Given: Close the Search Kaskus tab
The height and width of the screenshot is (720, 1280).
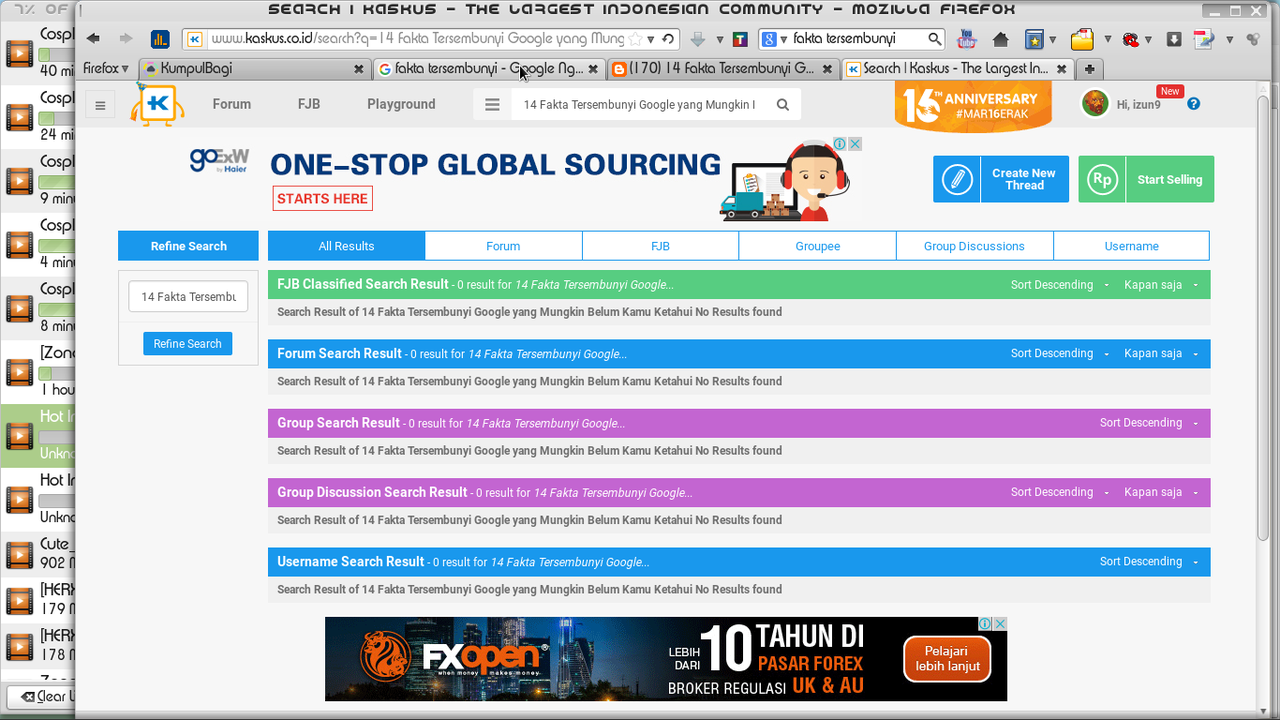Looking at the screenshot, I should point(1061,69).
